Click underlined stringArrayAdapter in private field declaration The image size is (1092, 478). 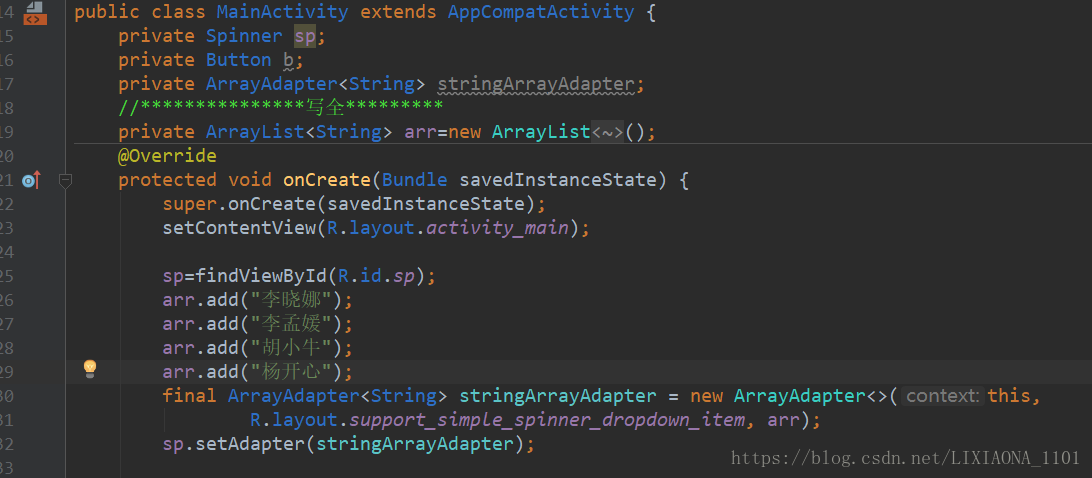tap(536, 85)
